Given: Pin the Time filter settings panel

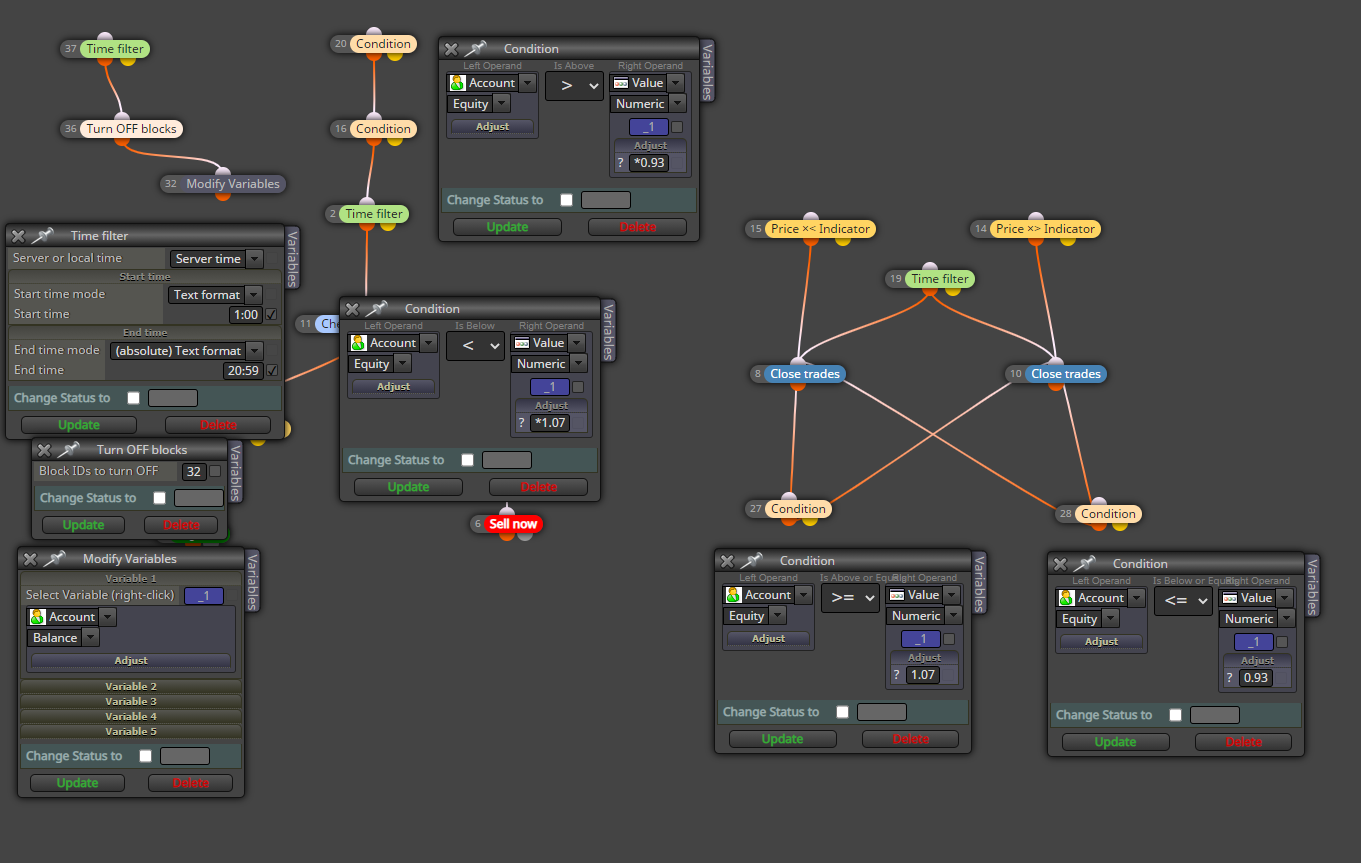Looking at the screenshot, I should pos(42,236).
